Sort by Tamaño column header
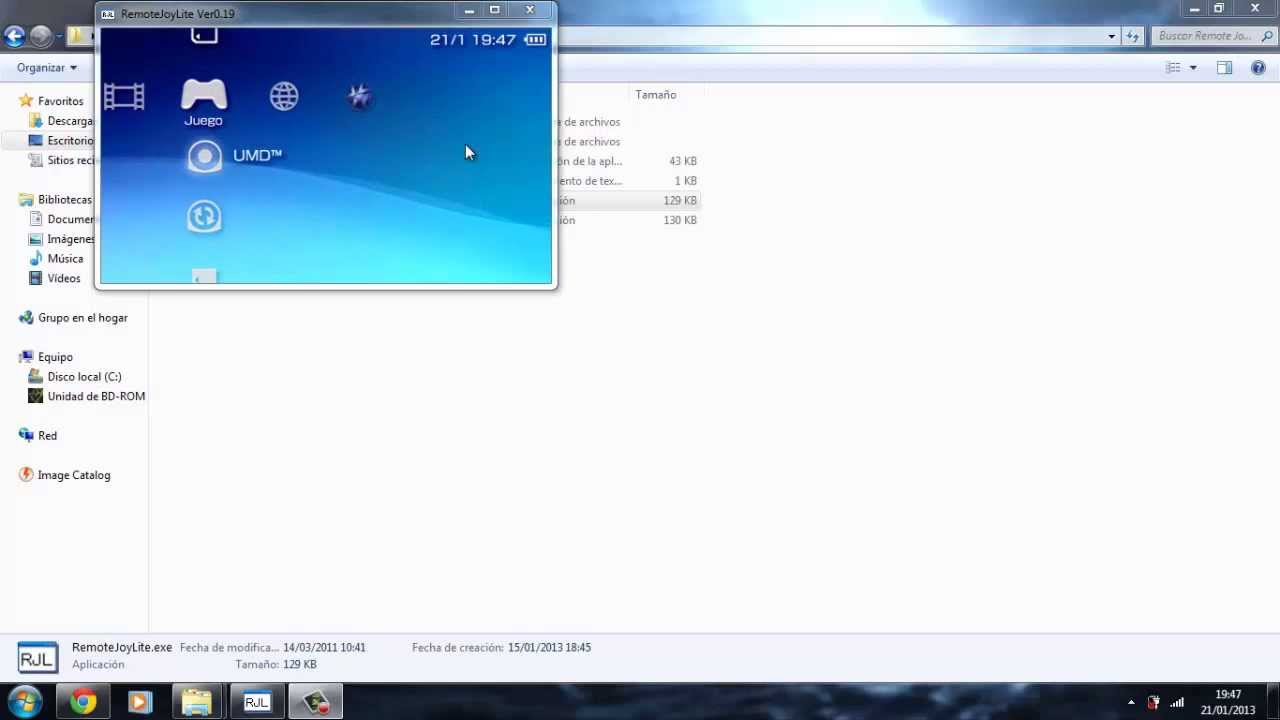Viewport: 1280px width, 720px height. point(656,95)
